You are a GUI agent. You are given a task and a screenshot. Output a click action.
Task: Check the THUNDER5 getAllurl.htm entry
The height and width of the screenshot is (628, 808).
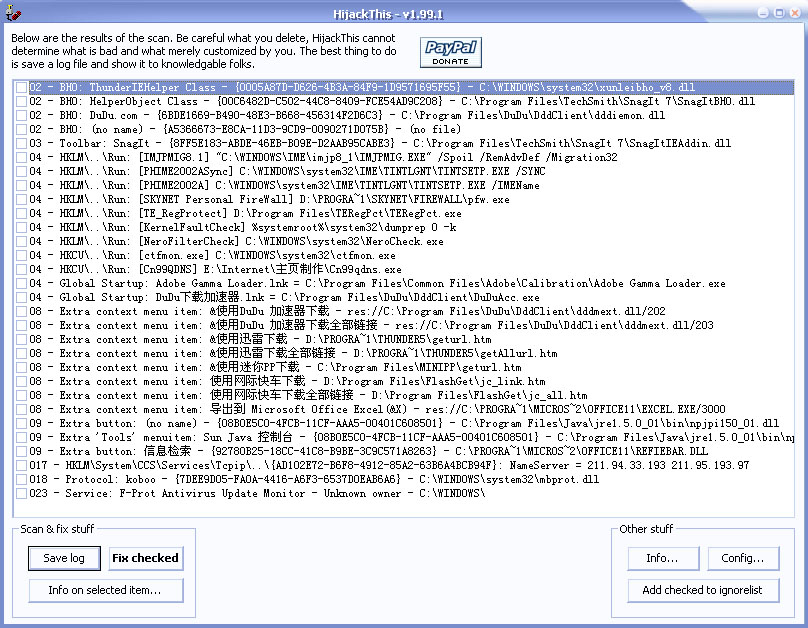click(21, 353)
